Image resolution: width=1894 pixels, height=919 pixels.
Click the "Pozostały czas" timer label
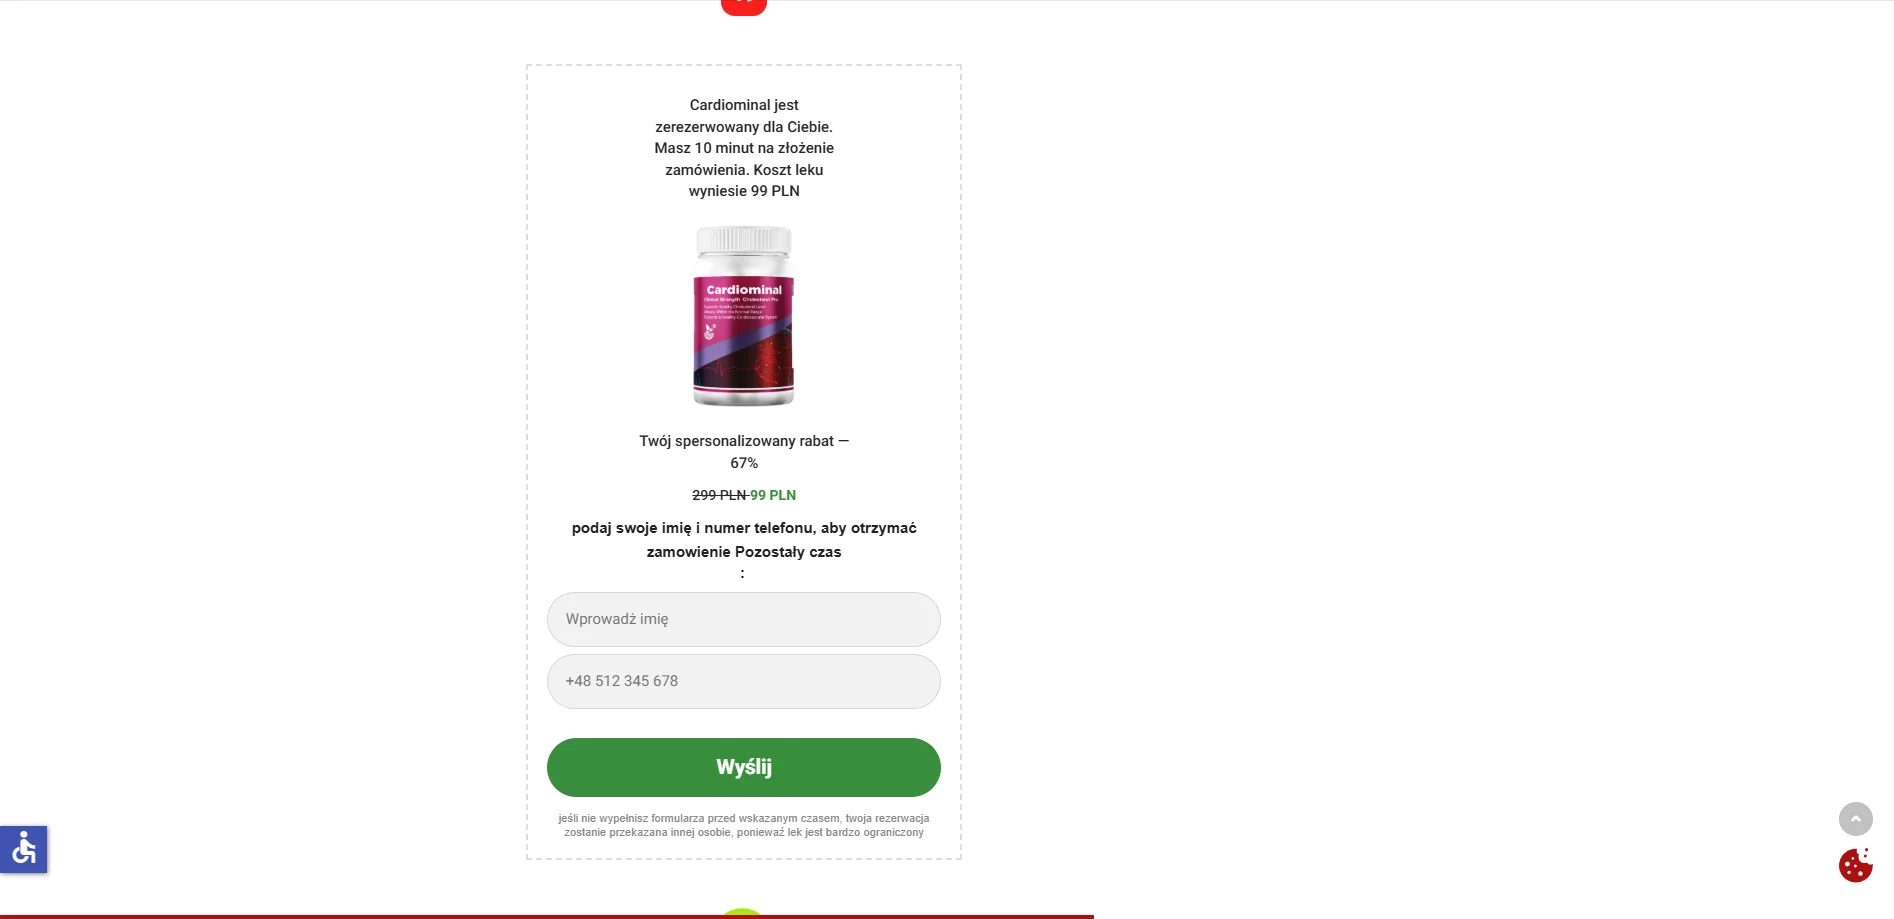[788, 552]
